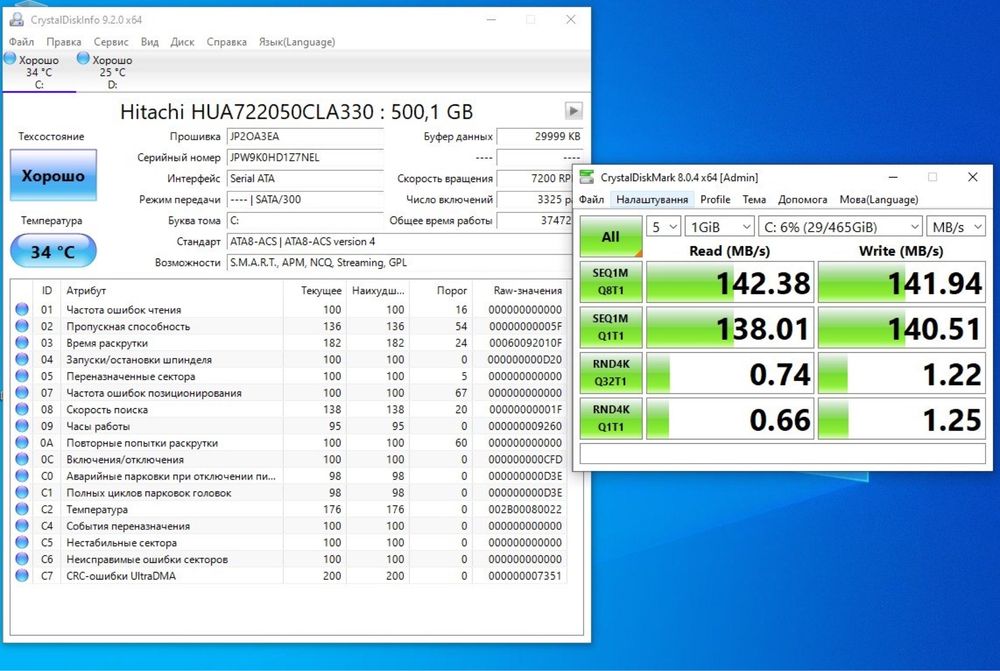Start the RND4K Q1T1 test
Screen dimensions: 1000x671
pos(610,418)
